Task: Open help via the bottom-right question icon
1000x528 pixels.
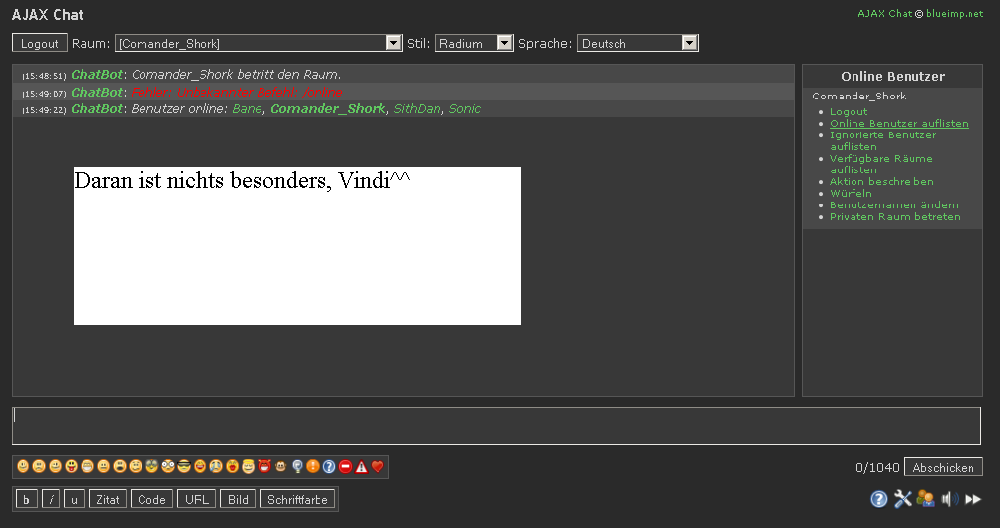Action: 879,499
